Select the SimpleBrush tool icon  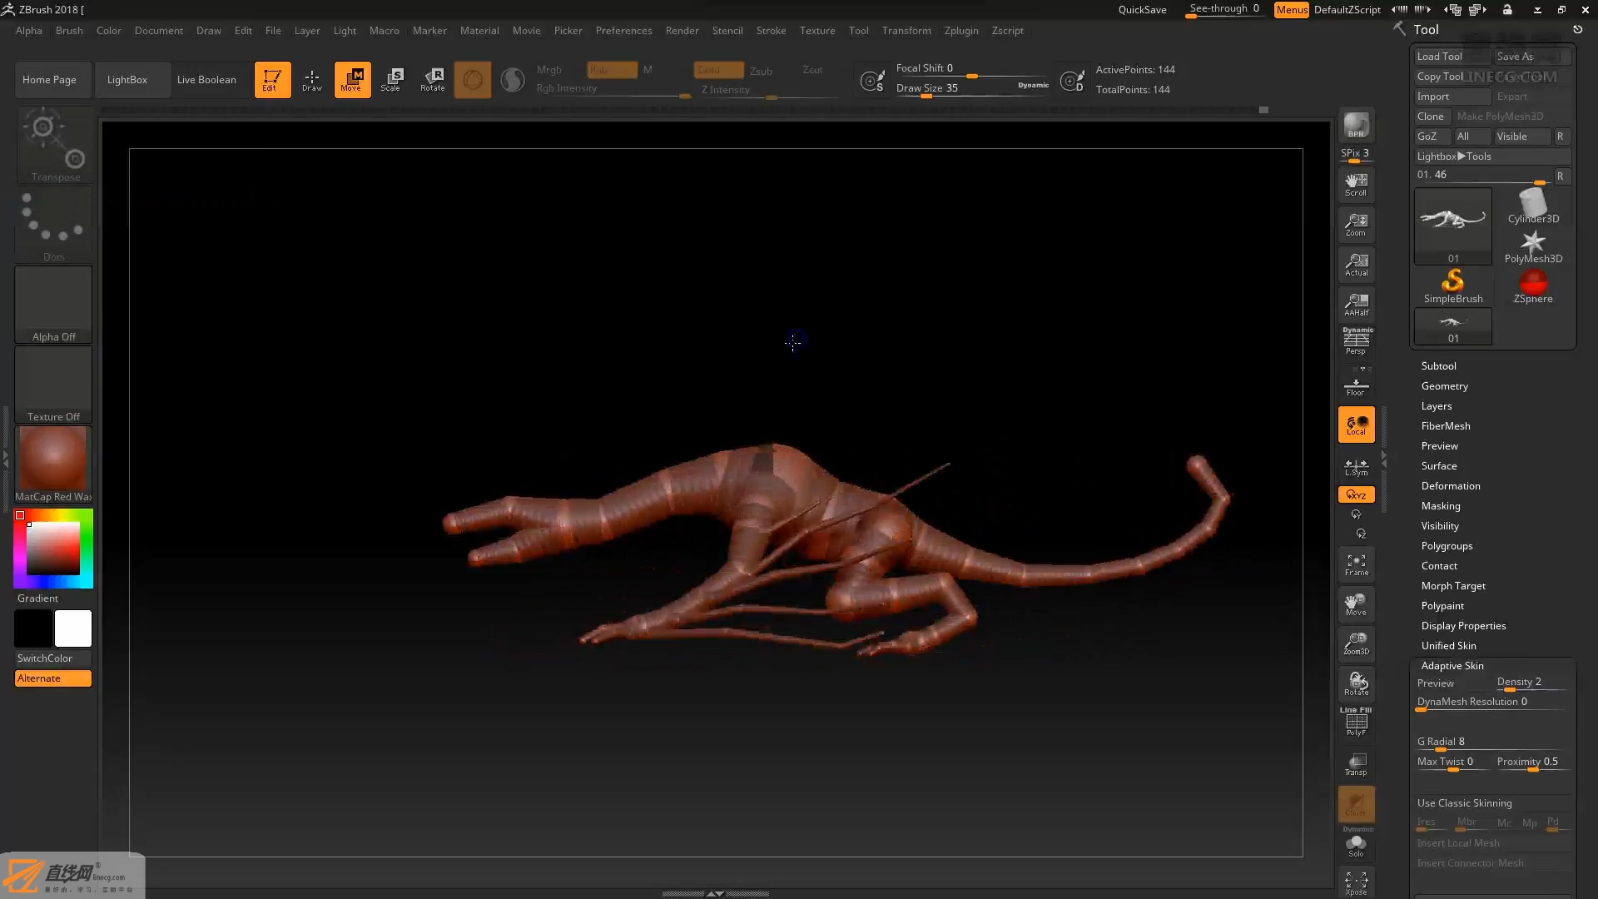pyautogui.click(x=1453, y=286)
